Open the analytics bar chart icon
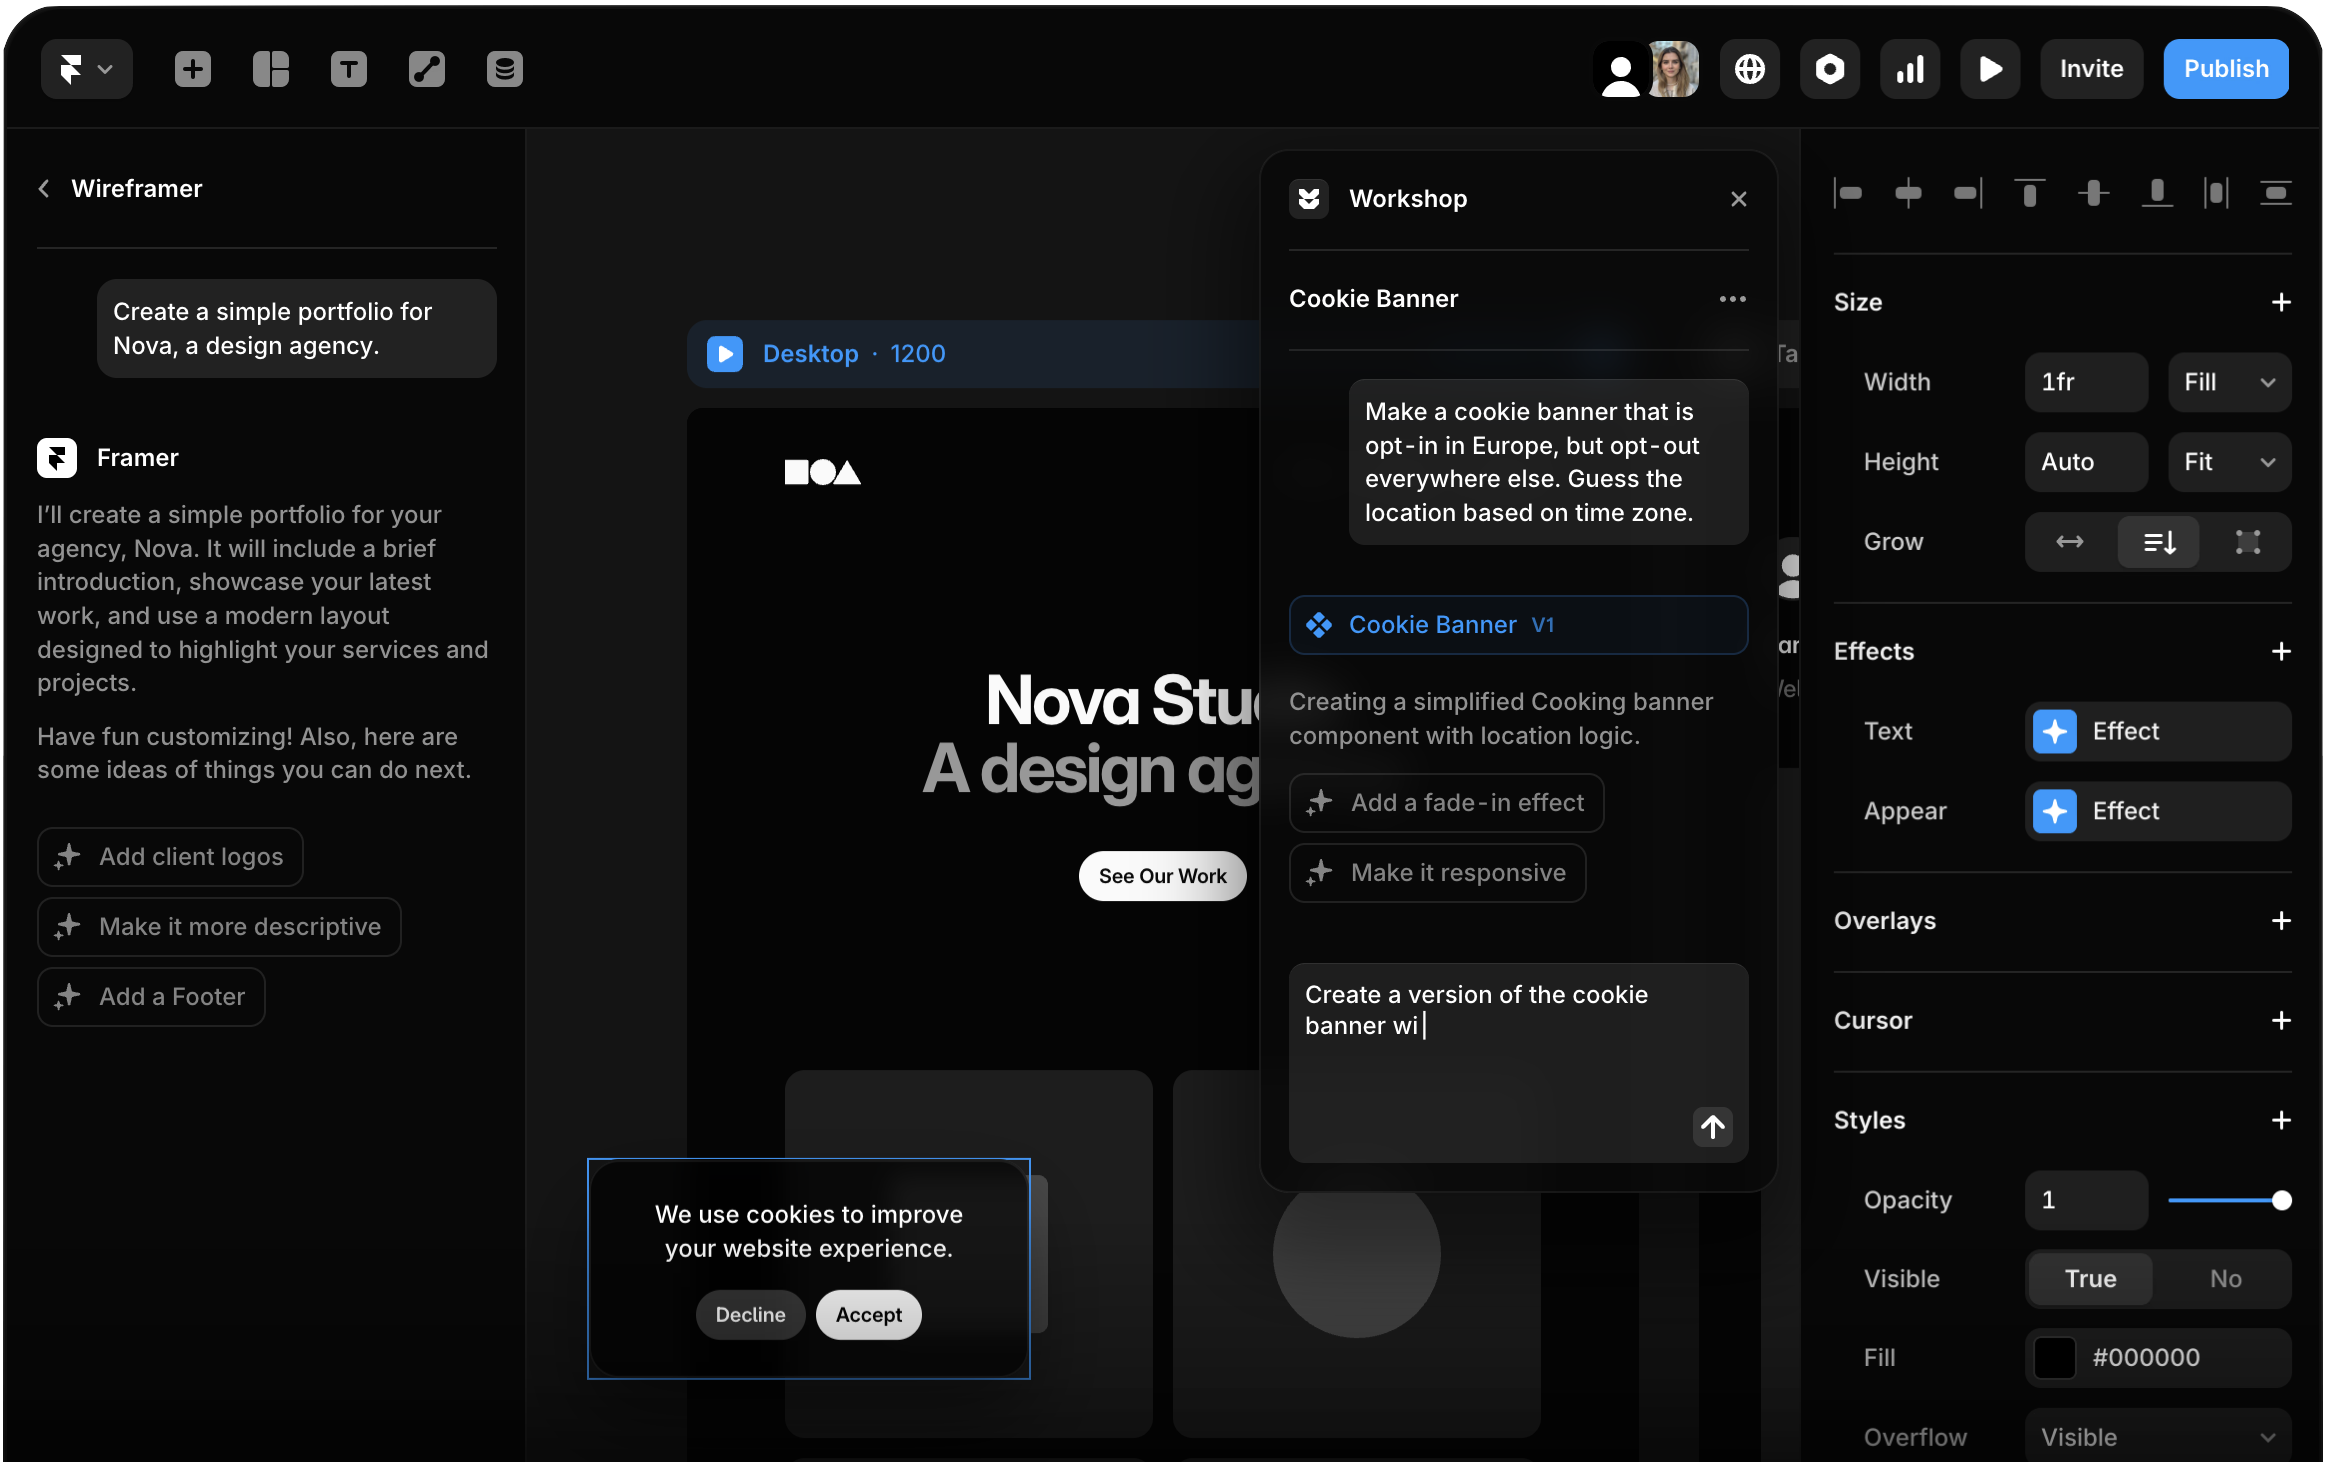Screen dimensions: 2325x1462 tap(1909, 69)
